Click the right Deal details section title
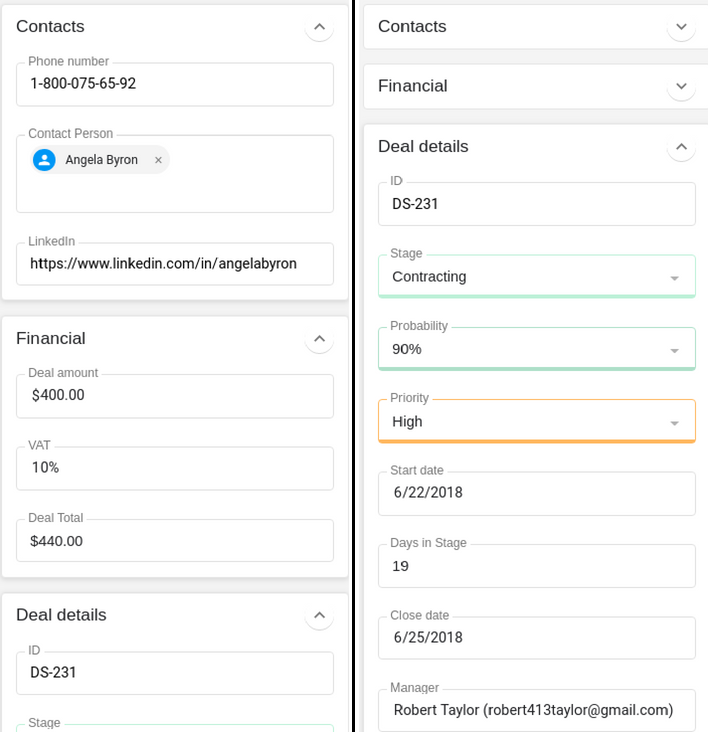708x732 pixels. point(423,147)
